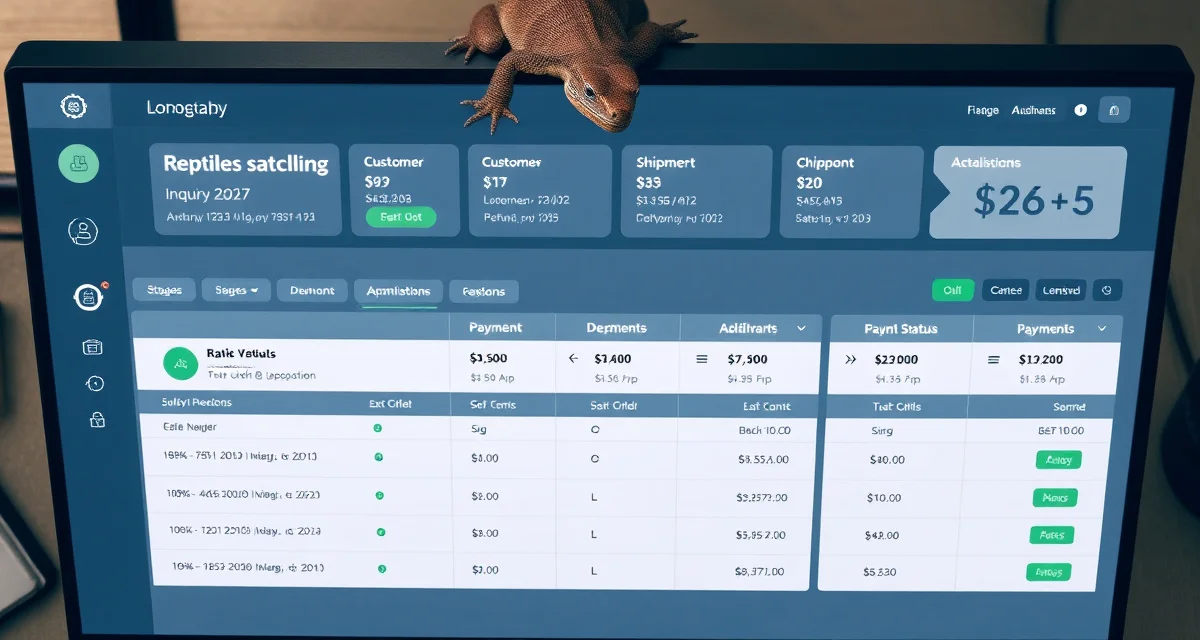Open the green highlighted sidebar icon
1200x640 pixels.
pyautogui.click(x=79, y=163)
